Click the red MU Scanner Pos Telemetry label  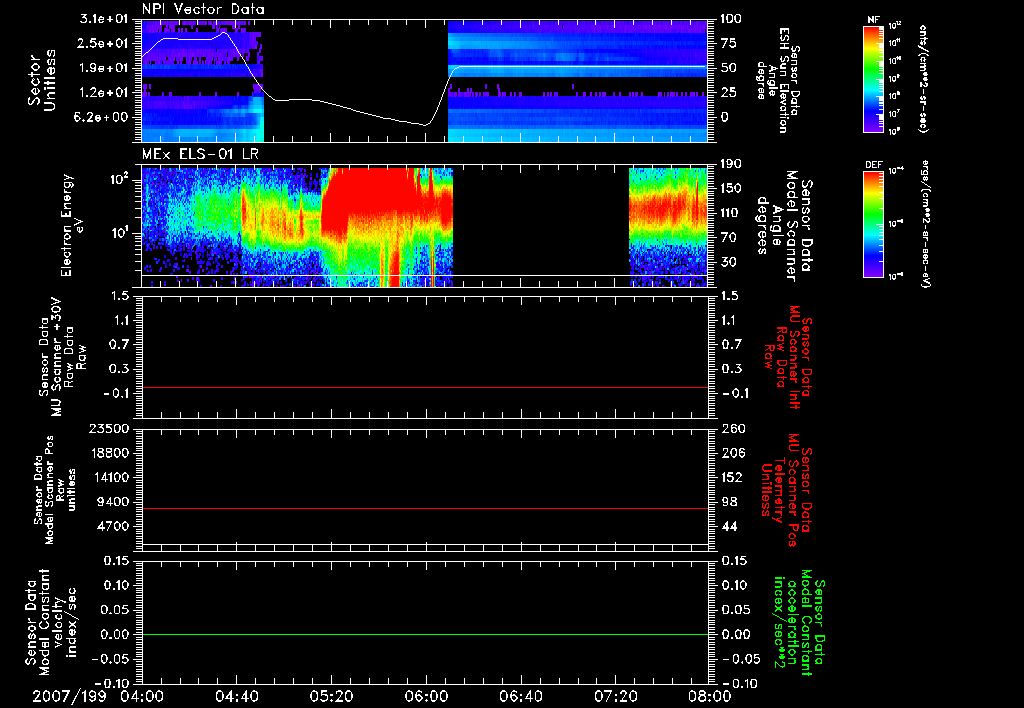(x=786, y=490)
